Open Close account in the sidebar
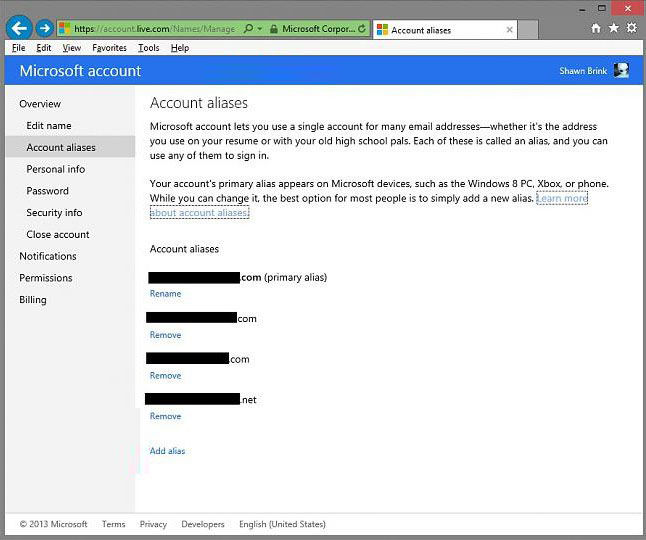 [58, 234]
